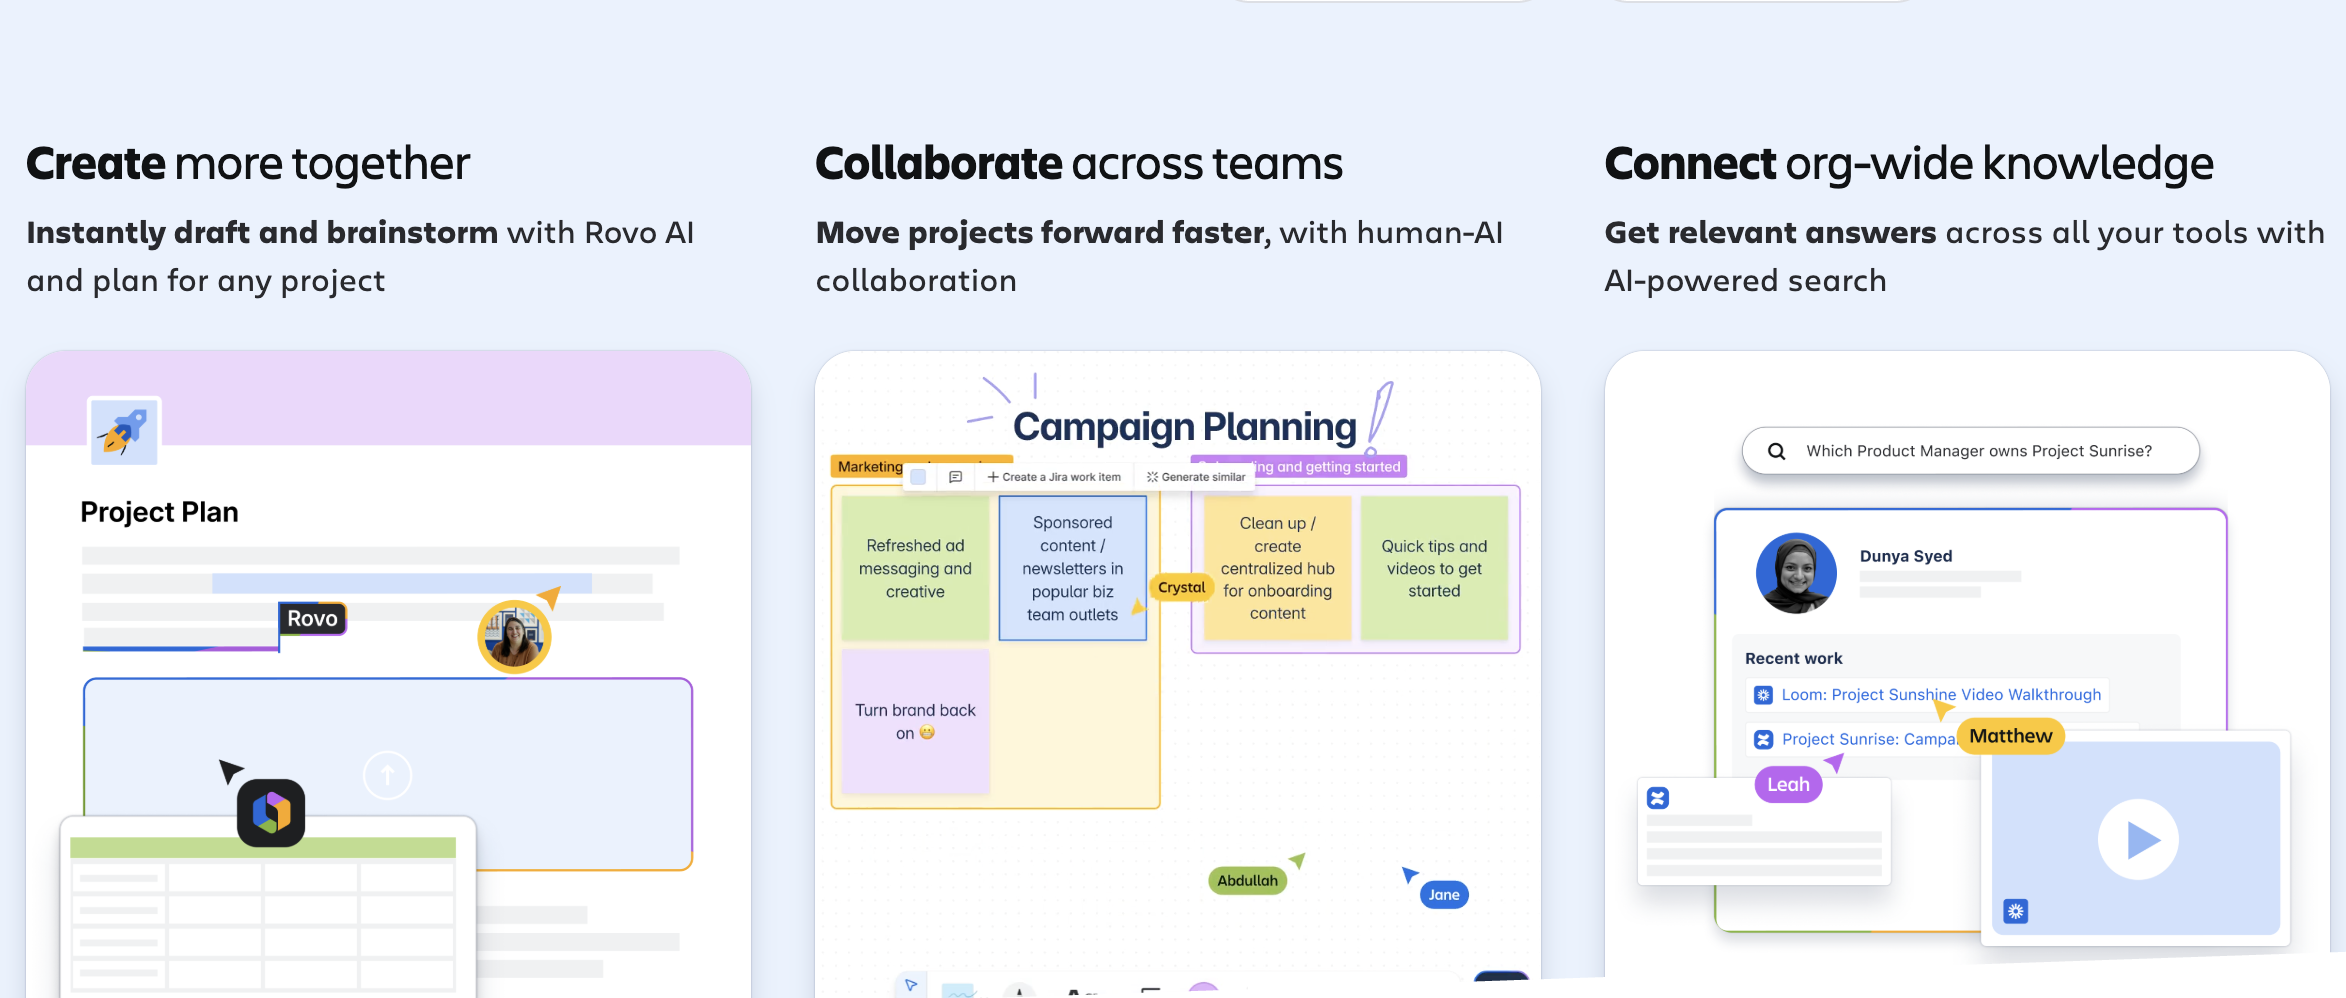The image size is (2346, 998).
Task: Click the Confluence icon on document card
Action: (x=1658, y=798)
